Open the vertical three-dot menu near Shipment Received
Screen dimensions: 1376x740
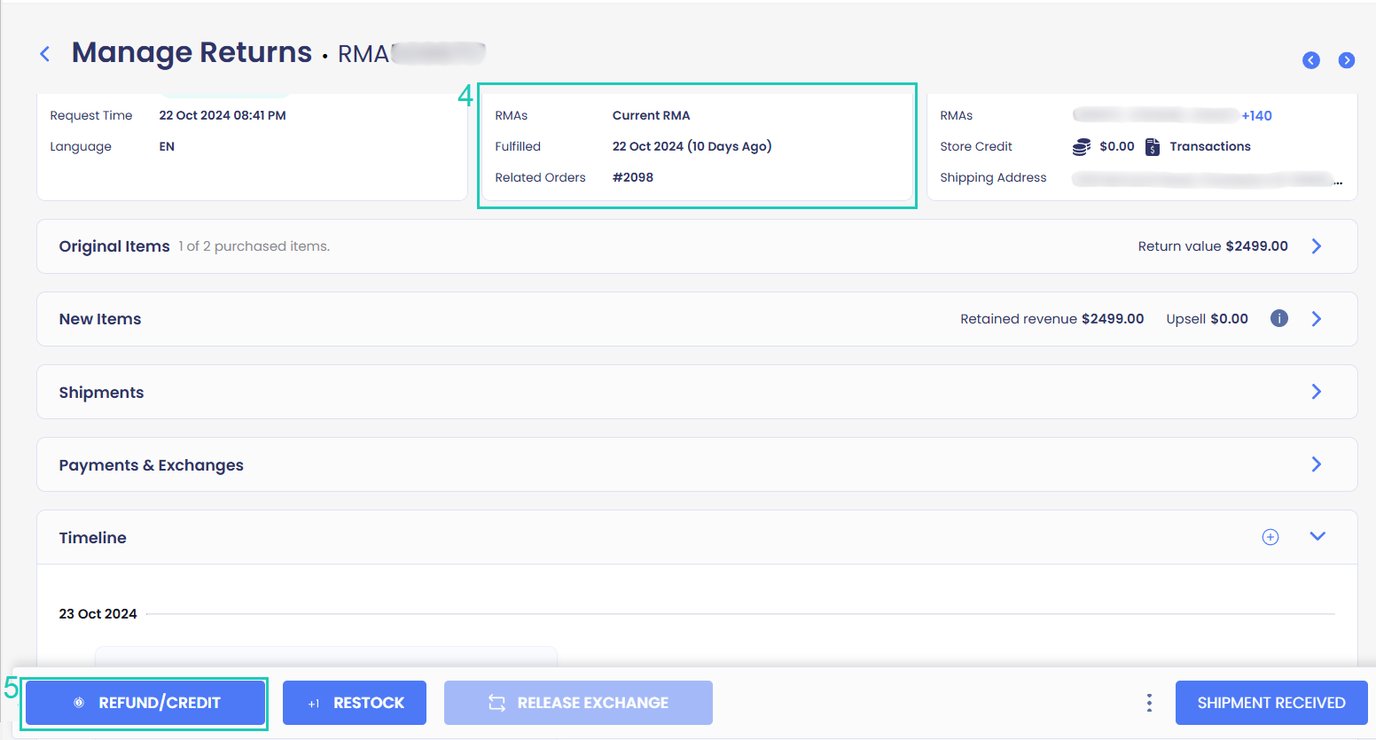1148,702
